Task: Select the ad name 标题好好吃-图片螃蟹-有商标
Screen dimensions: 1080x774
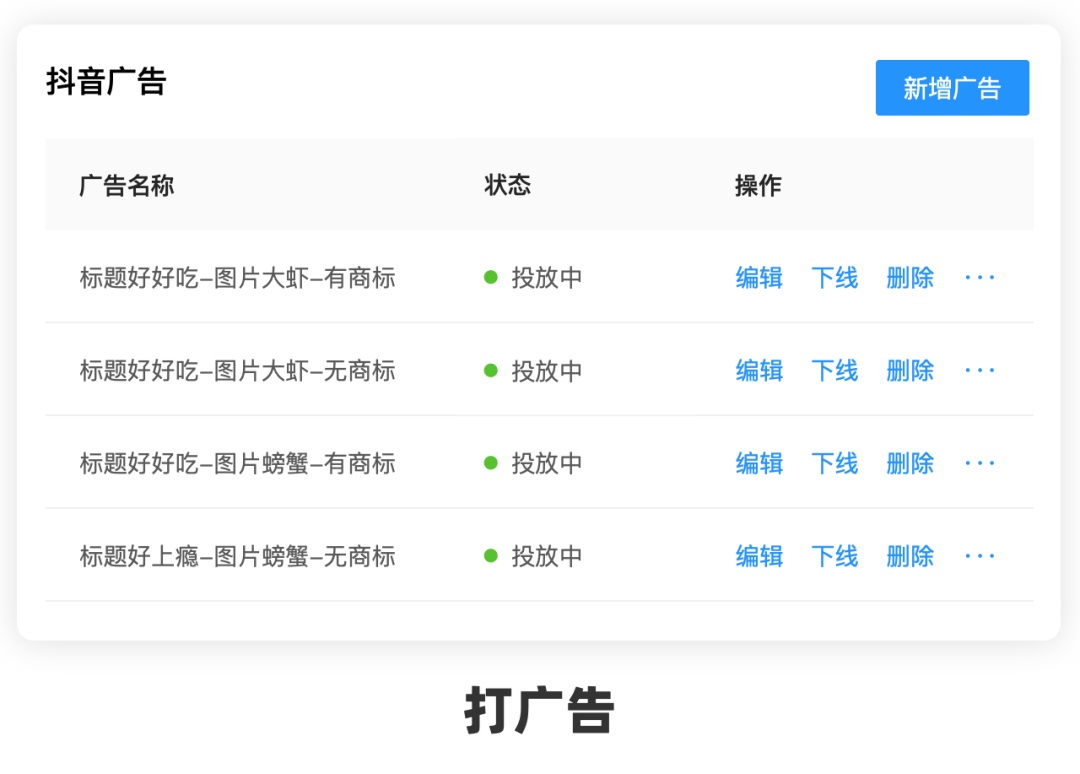Action: 238,463
